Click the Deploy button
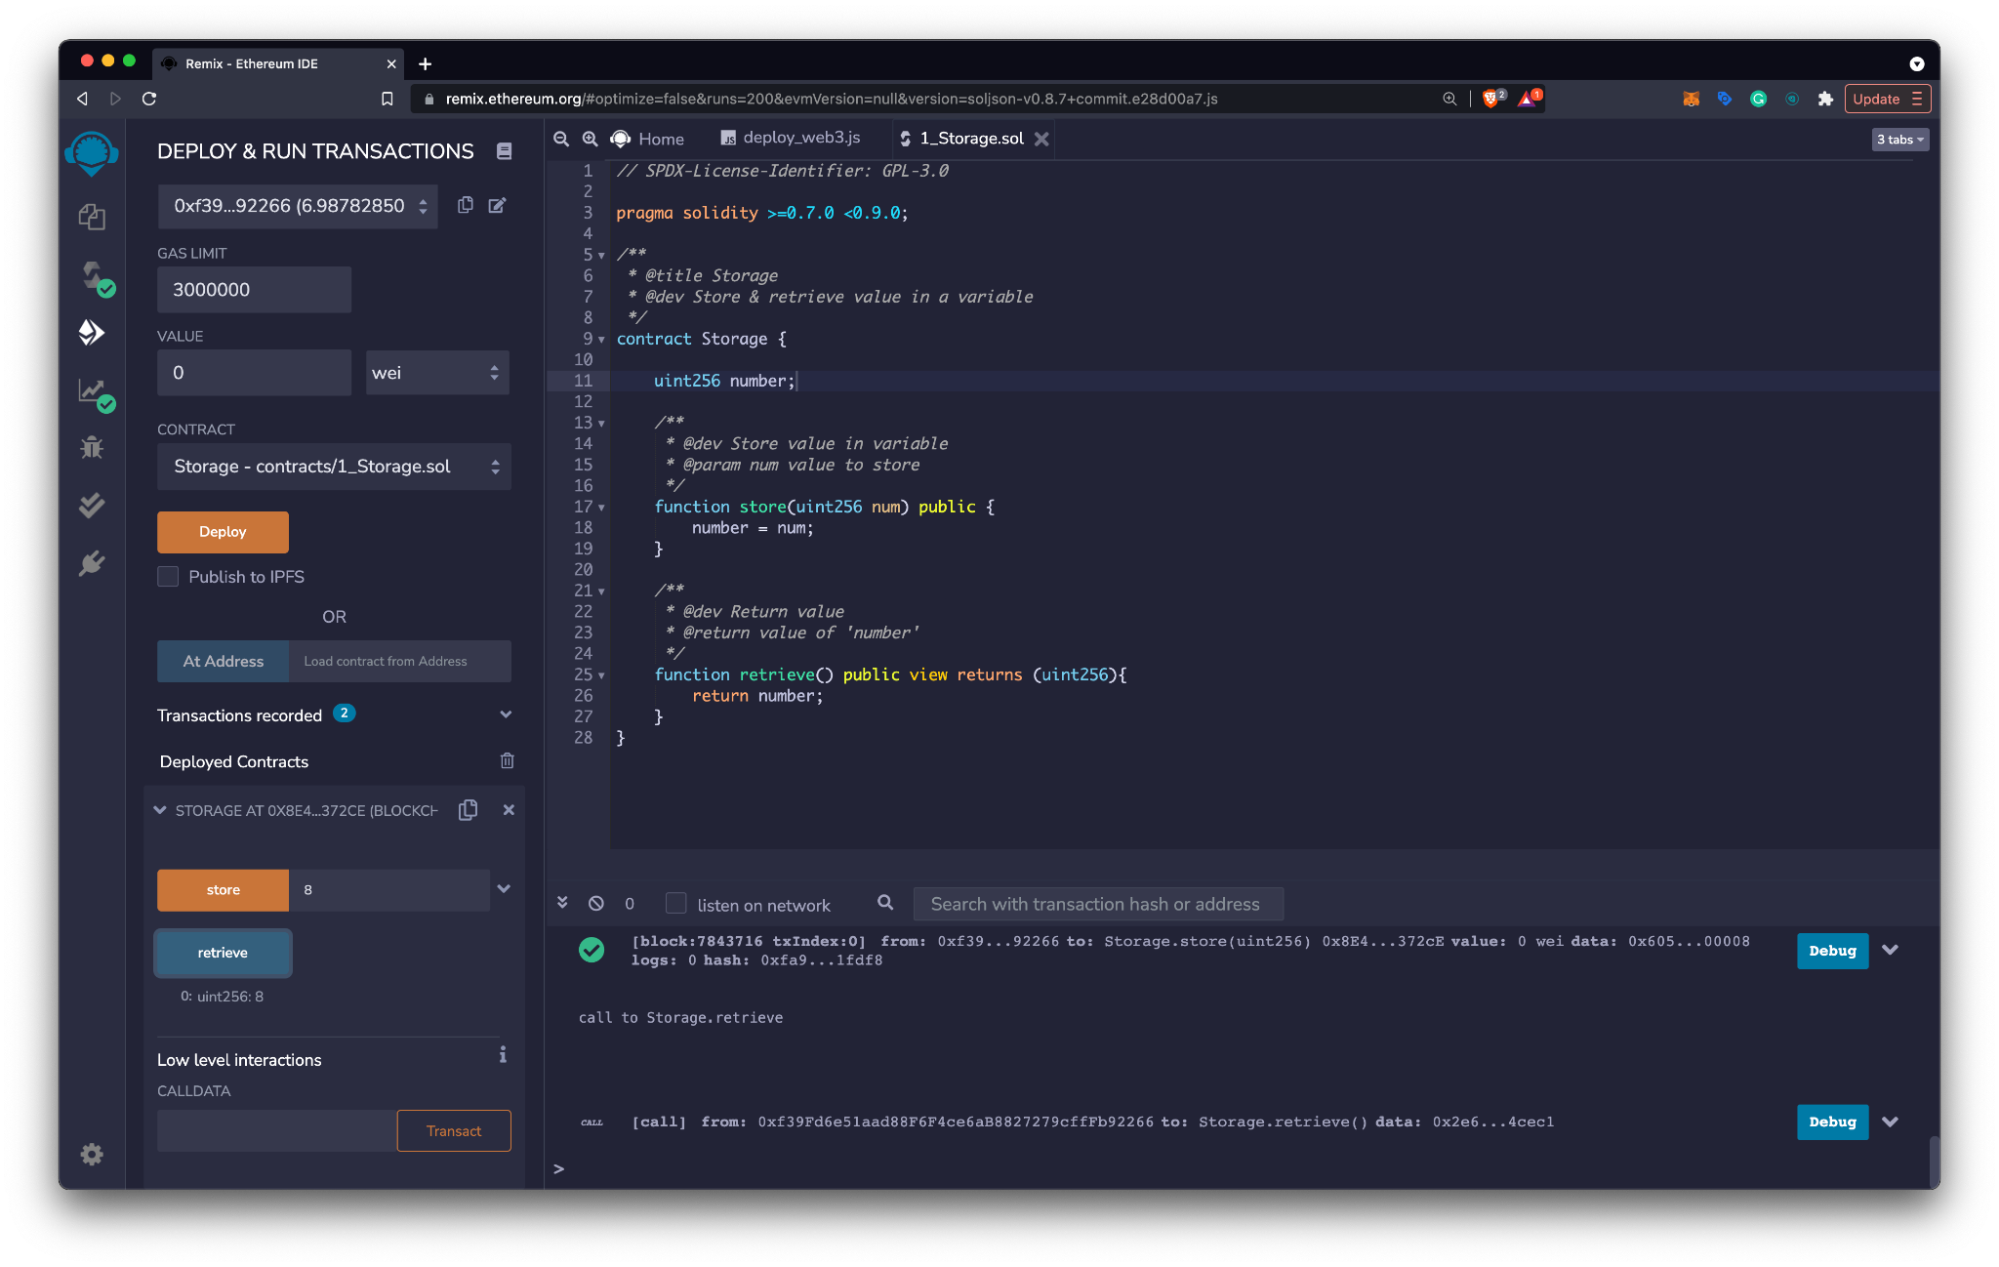 tap(223, 530)
